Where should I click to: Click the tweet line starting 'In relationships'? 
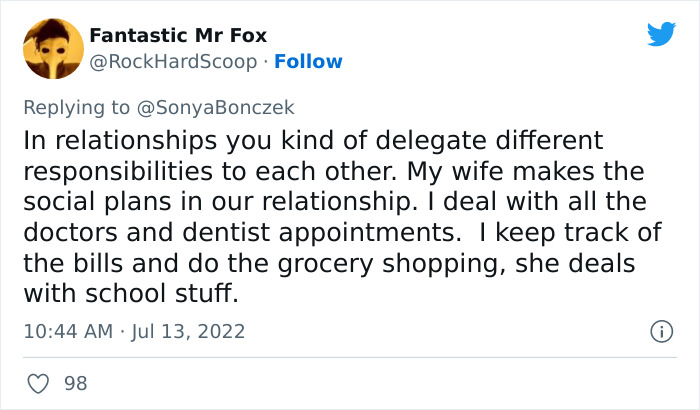point(313,139)
